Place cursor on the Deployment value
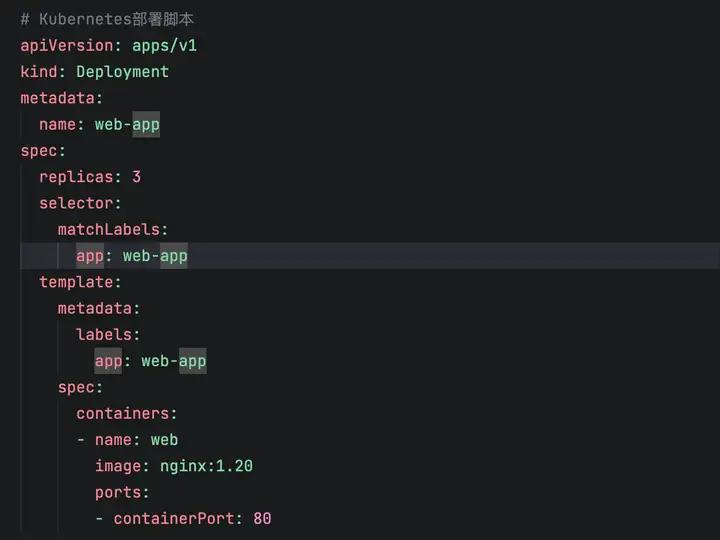The height and width of the screenshot is (540, 720). click(122, 72)
